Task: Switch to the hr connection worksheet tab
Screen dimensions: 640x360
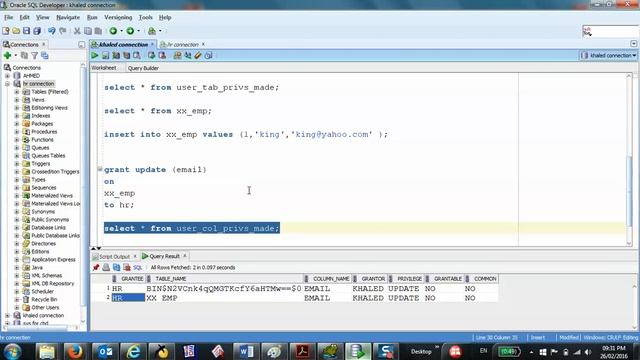Action: click(182, 44)
